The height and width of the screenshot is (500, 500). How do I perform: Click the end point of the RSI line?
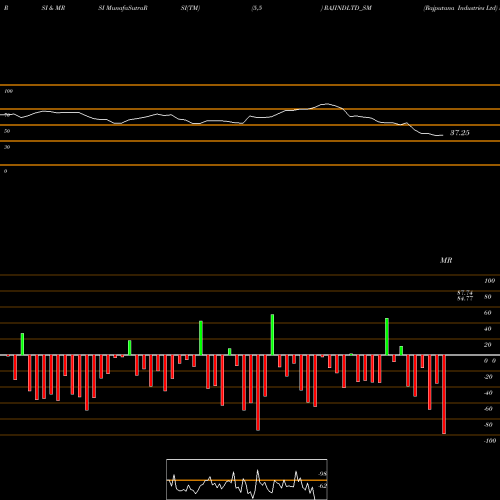pos(443,135)
